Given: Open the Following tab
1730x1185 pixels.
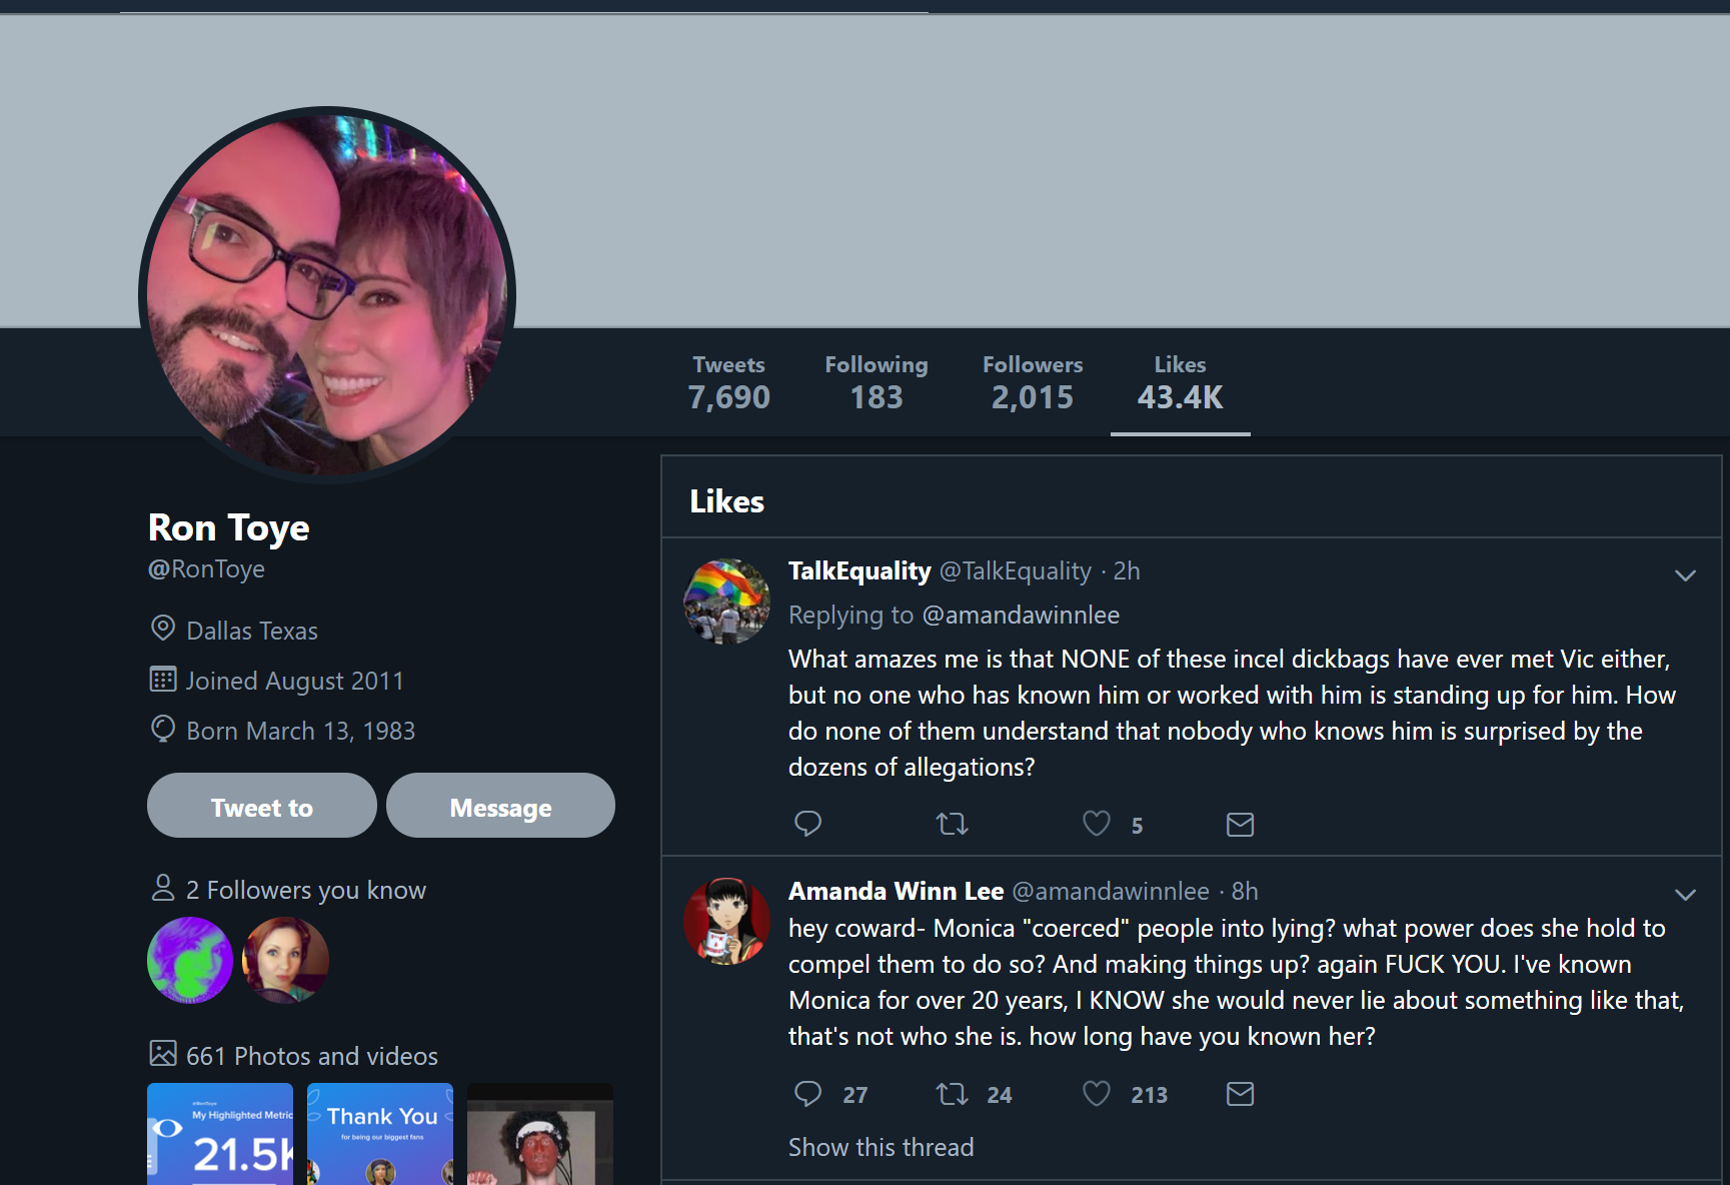Looking at the screenshot, I should (x=877, y=383).
